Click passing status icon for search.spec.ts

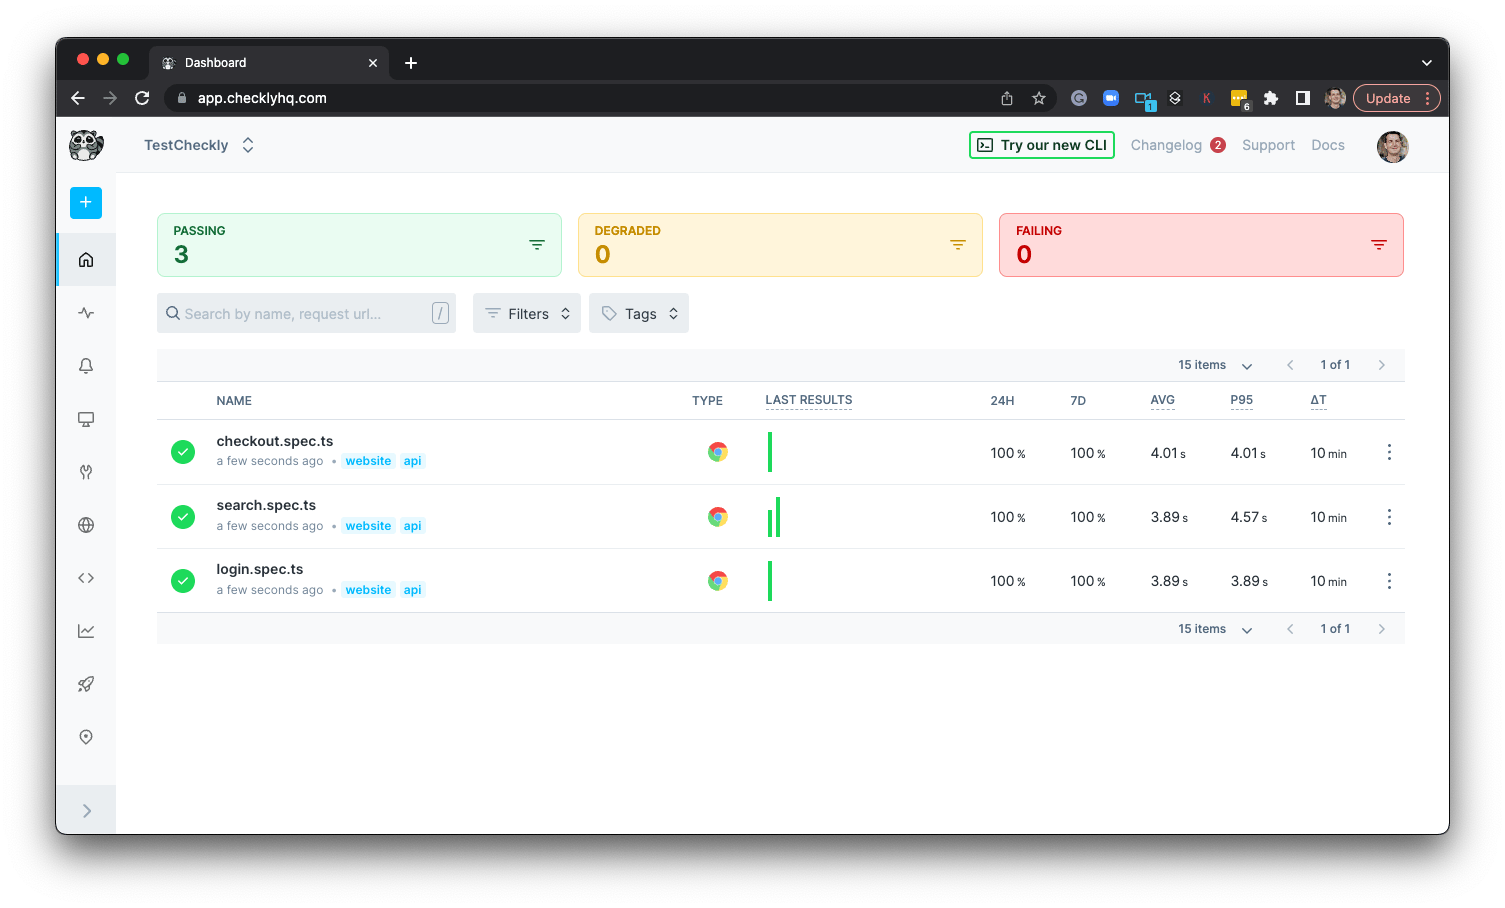183,517
